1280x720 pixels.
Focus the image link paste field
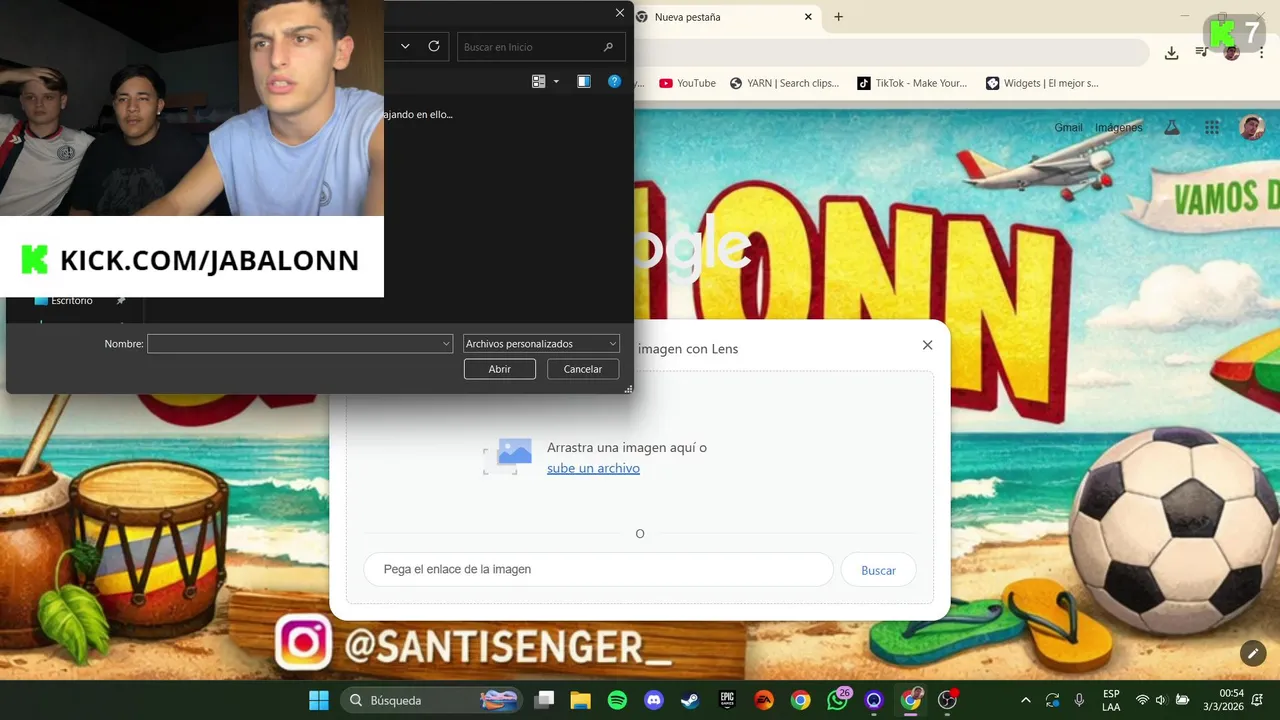[x=598, y=569]
